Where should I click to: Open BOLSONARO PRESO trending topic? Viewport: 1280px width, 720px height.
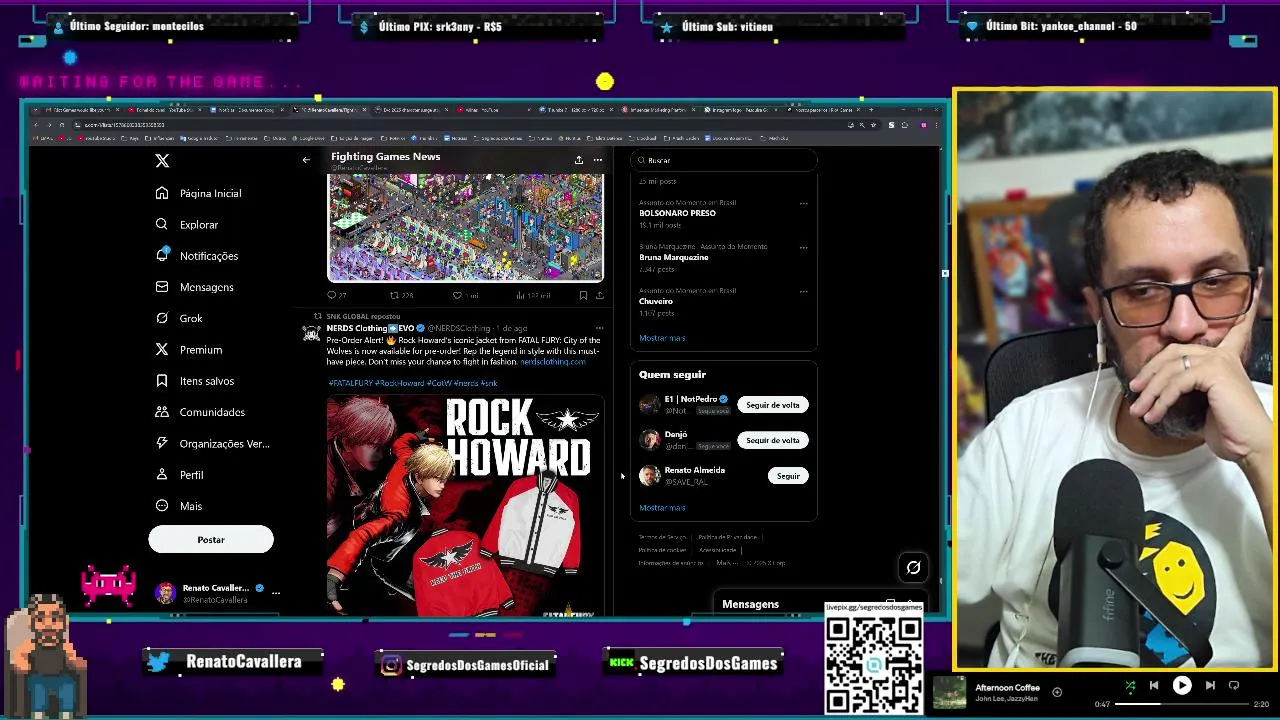coord(677,213)
